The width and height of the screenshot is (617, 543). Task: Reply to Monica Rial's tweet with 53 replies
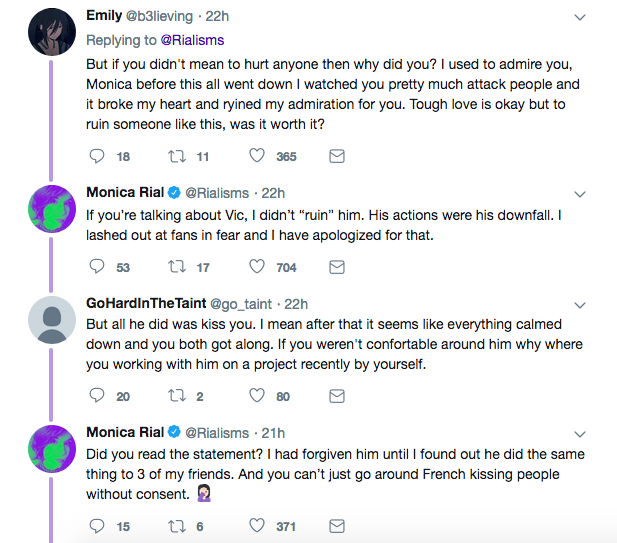pos(97,266)
